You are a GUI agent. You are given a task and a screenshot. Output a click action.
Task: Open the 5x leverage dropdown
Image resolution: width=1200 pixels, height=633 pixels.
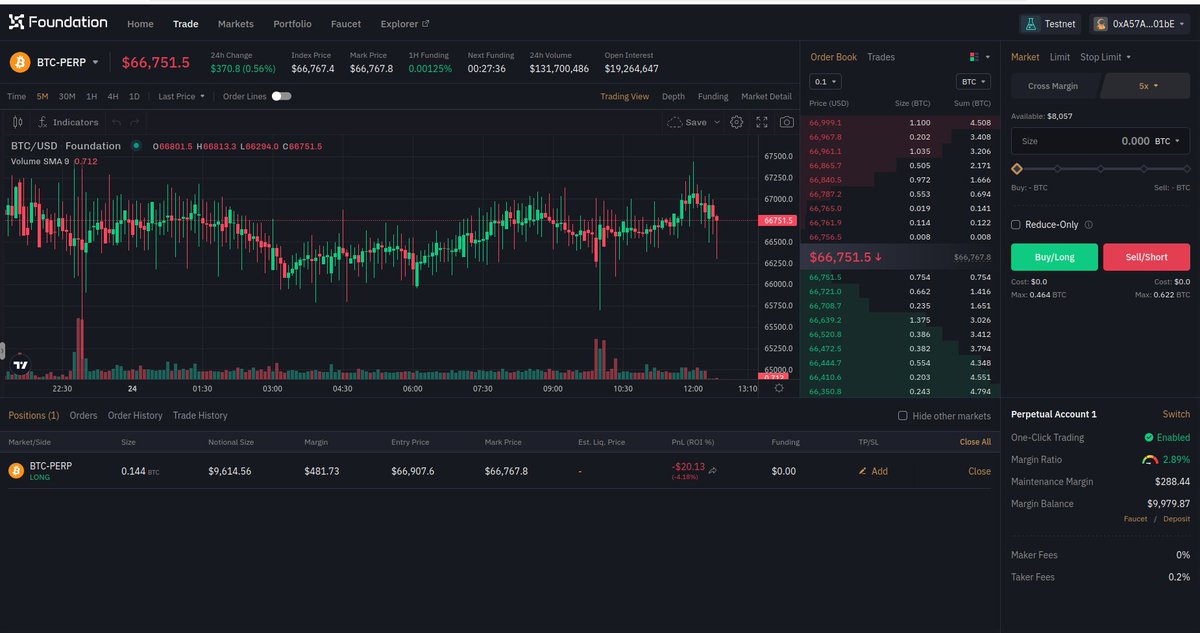click(x=1148, y=86)
